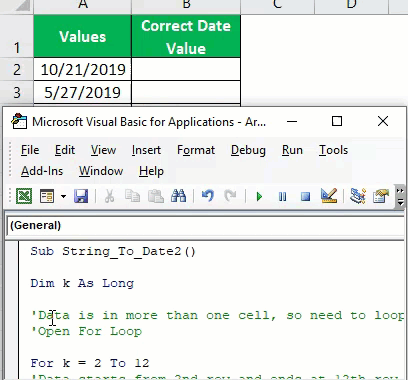Screen dimensions: 408x380
Task: Open the (General) object dropdown
Action: coord(206,226)
